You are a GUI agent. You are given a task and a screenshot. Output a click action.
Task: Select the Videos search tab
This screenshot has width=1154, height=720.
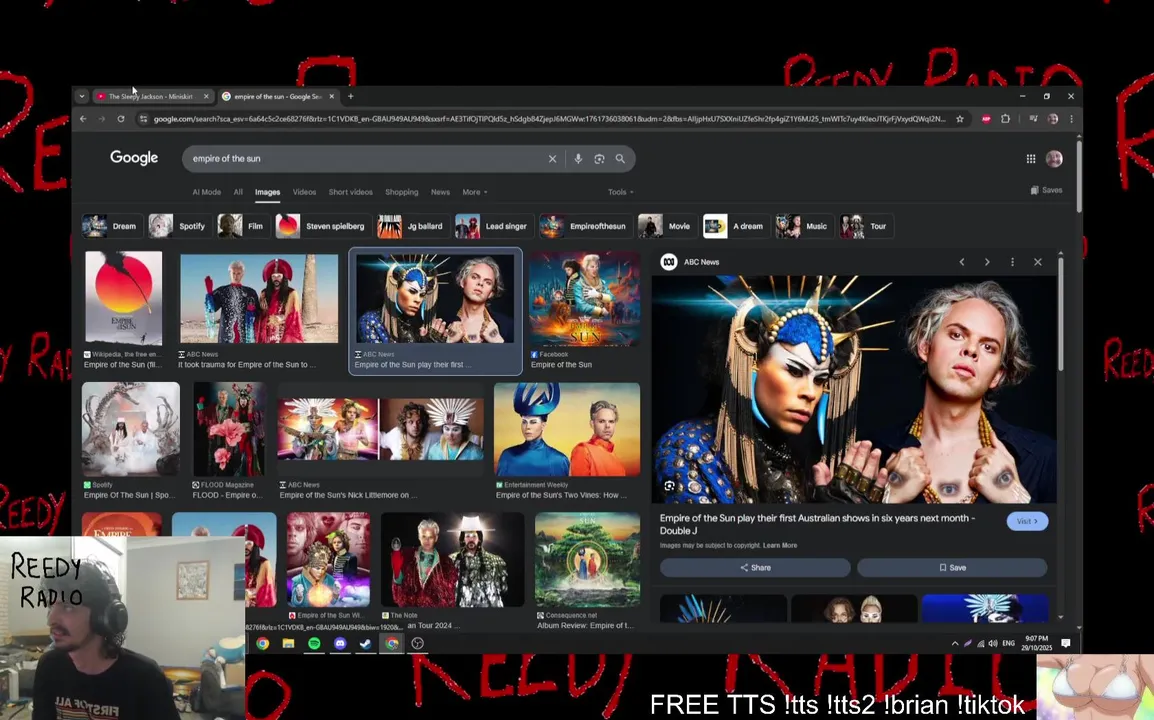point(304,192)
